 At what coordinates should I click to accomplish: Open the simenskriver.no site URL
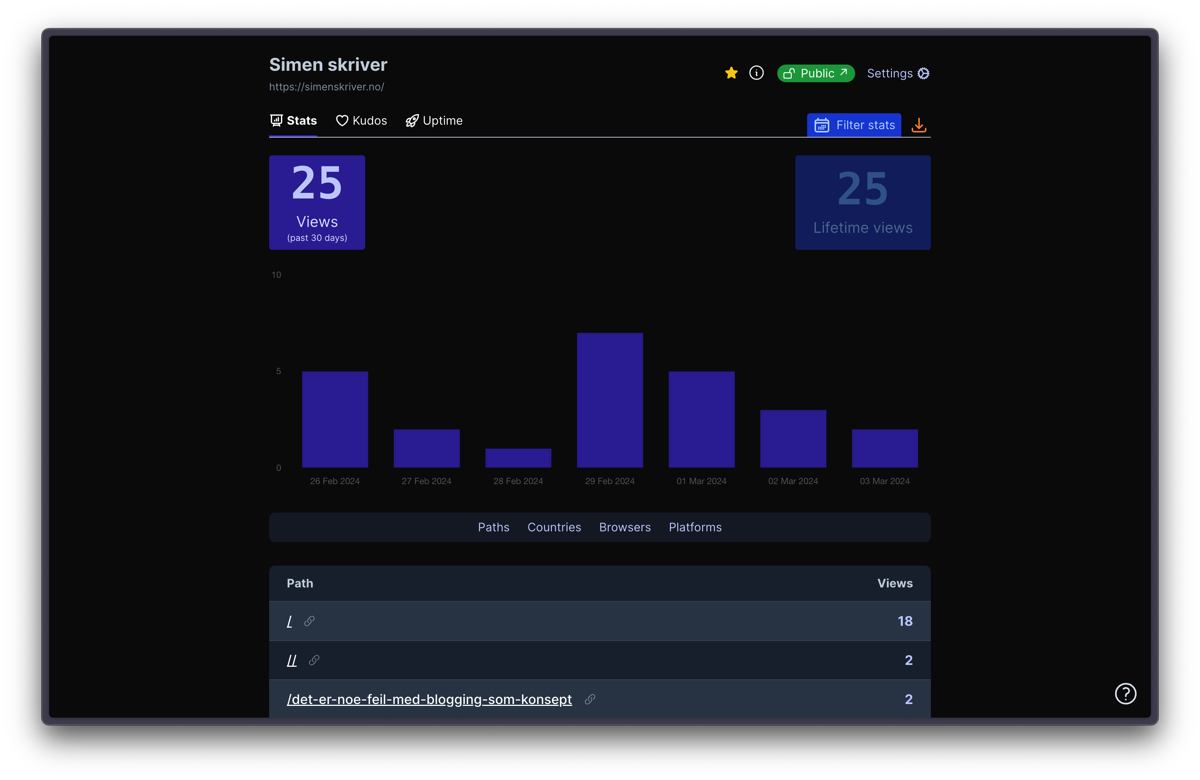pos(326,87)
